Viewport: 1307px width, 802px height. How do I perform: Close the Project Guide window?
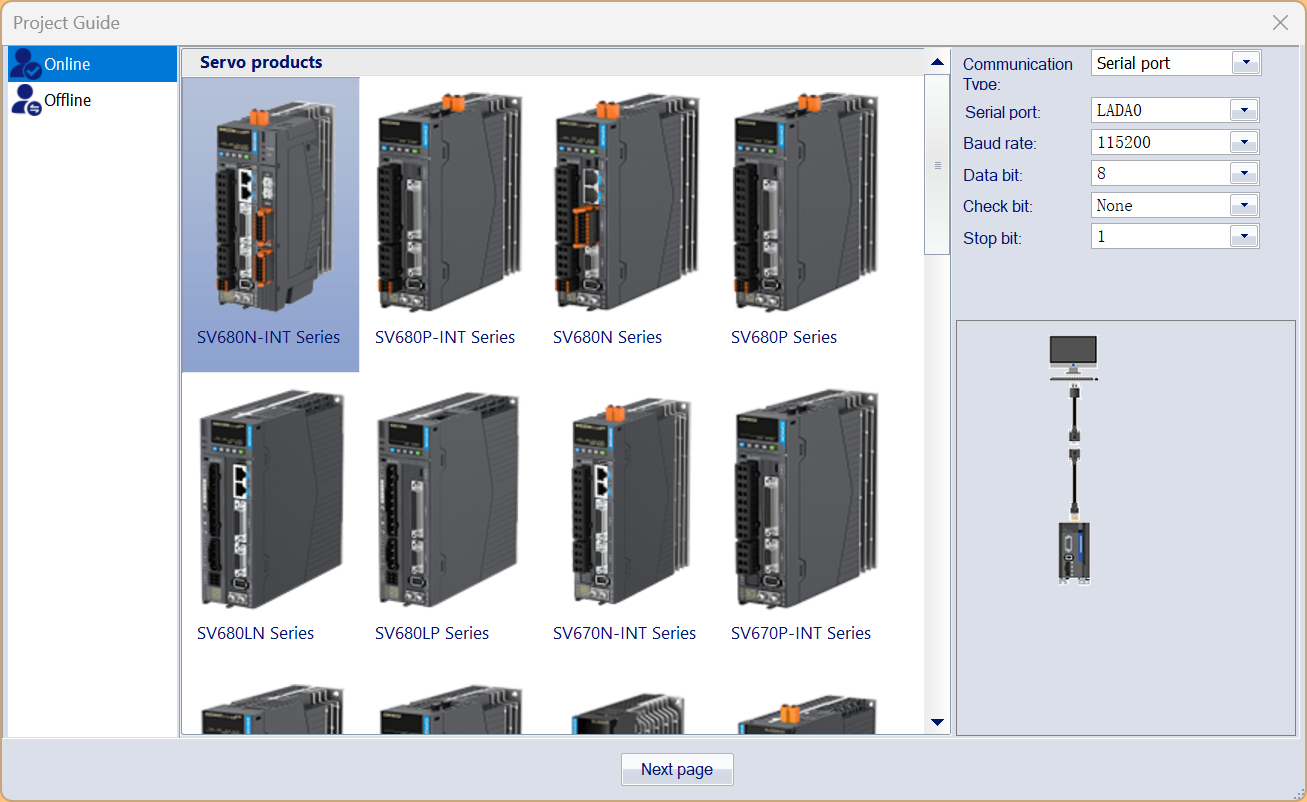1280,22
